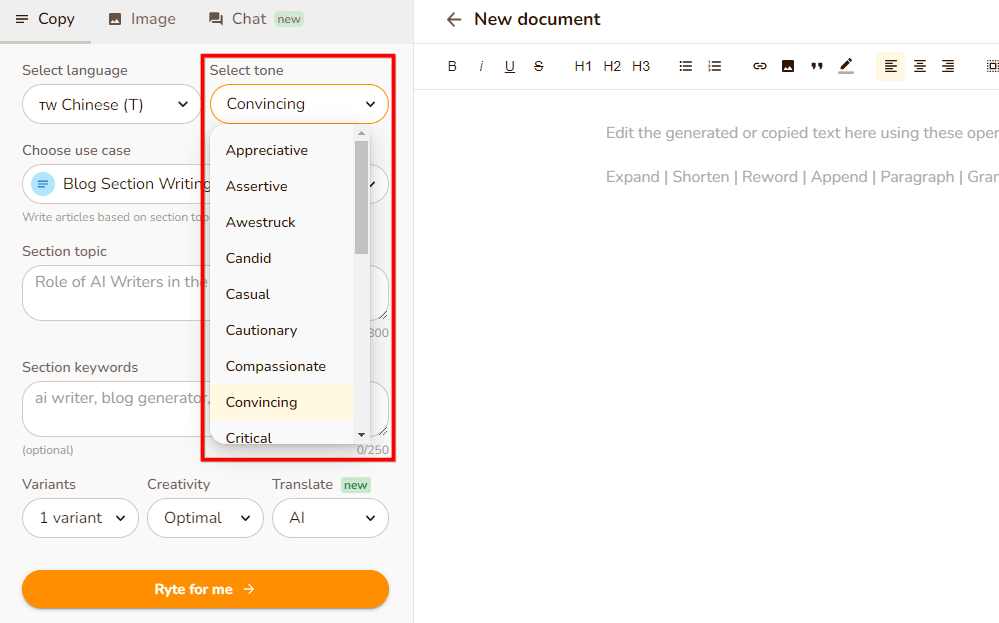Image resolution: width=999 pixels, height=623 pixels.
Task: Switch to the Image tab
Action: [x=142, y=19]
